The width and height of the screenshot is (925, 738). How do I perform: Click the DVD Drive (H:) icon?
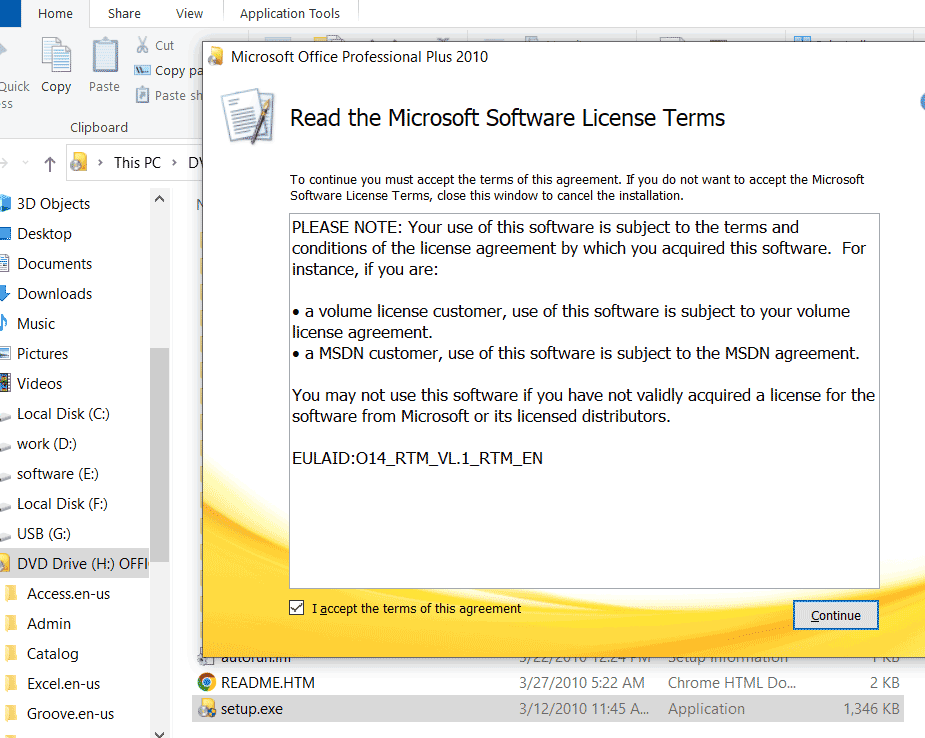click(x=5, y=563)
